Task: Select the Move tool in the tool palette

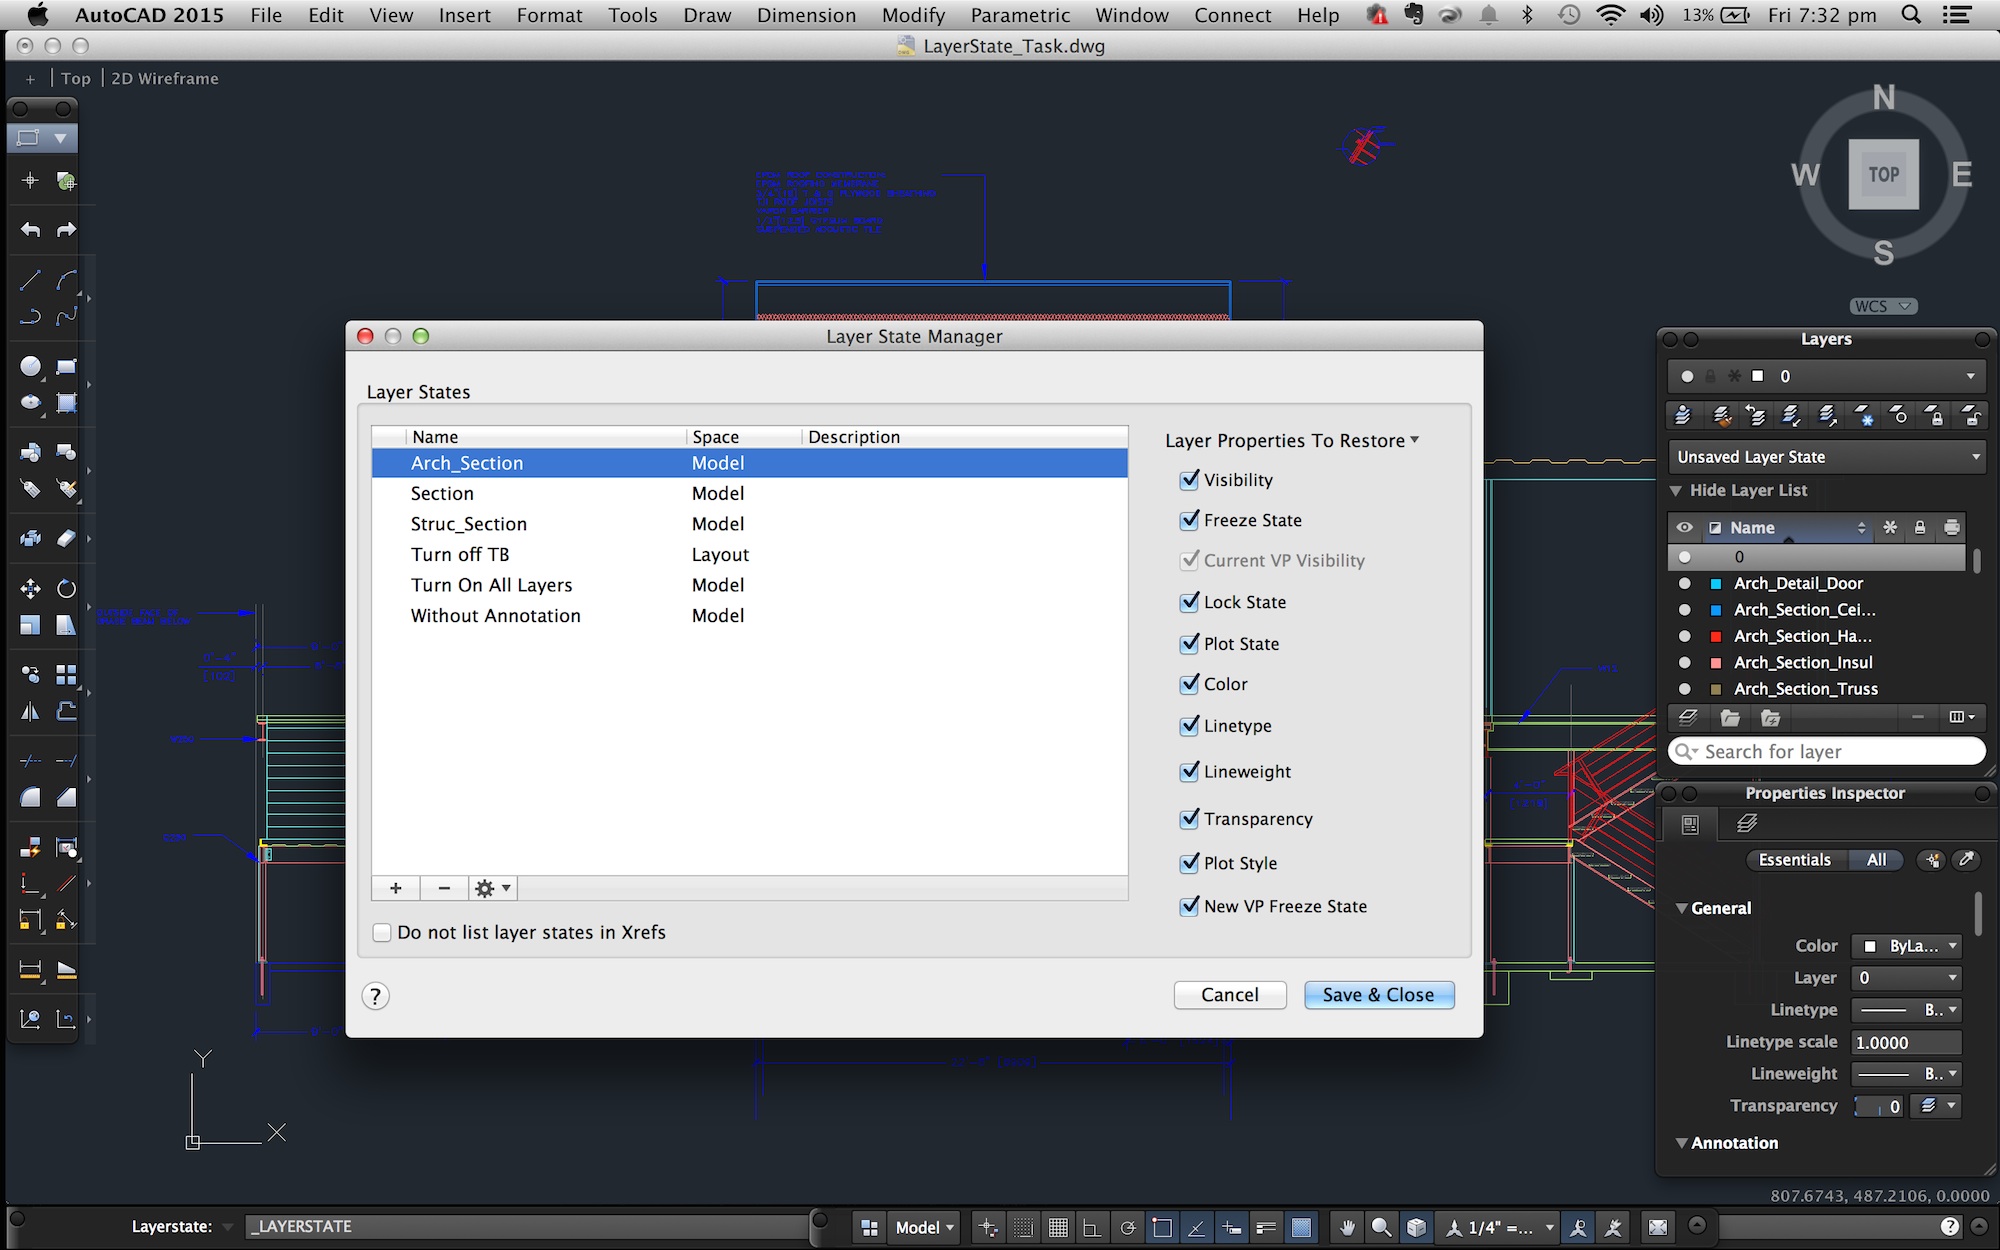Action: pos(30,588)
